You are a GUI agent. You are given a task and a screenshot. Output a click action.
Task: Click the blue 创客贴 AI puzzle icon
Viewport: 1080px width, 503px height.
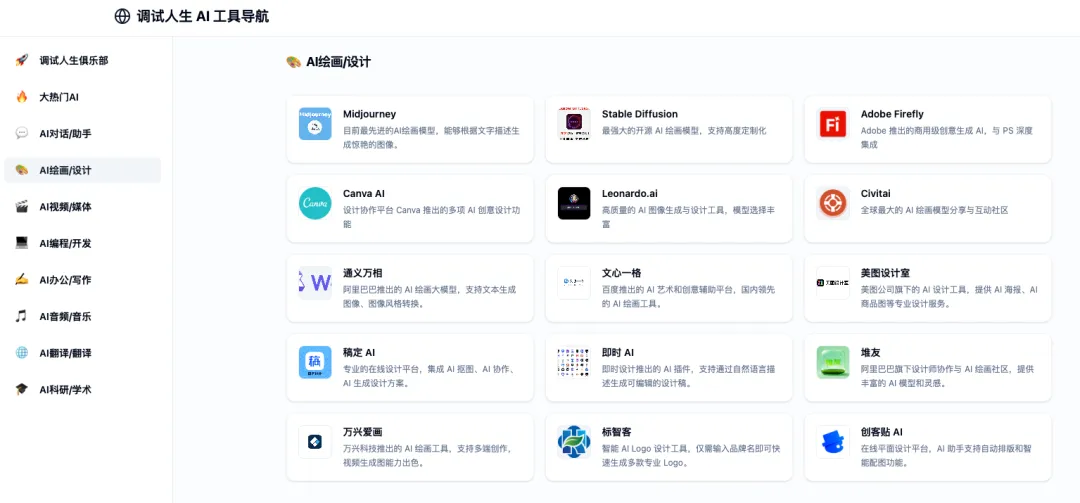[x=833, y=442]
